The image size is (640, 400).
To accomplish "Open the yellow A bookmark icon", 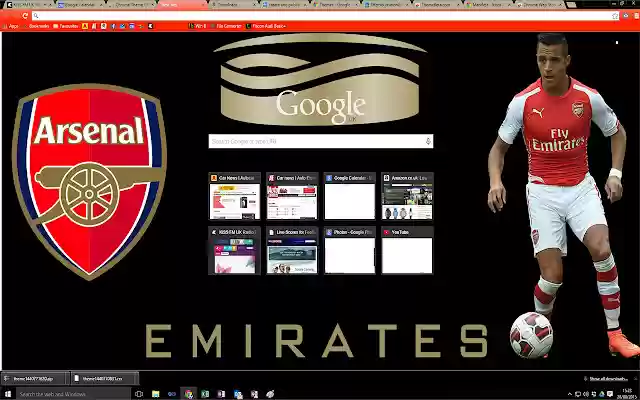I will coord(85,26).
